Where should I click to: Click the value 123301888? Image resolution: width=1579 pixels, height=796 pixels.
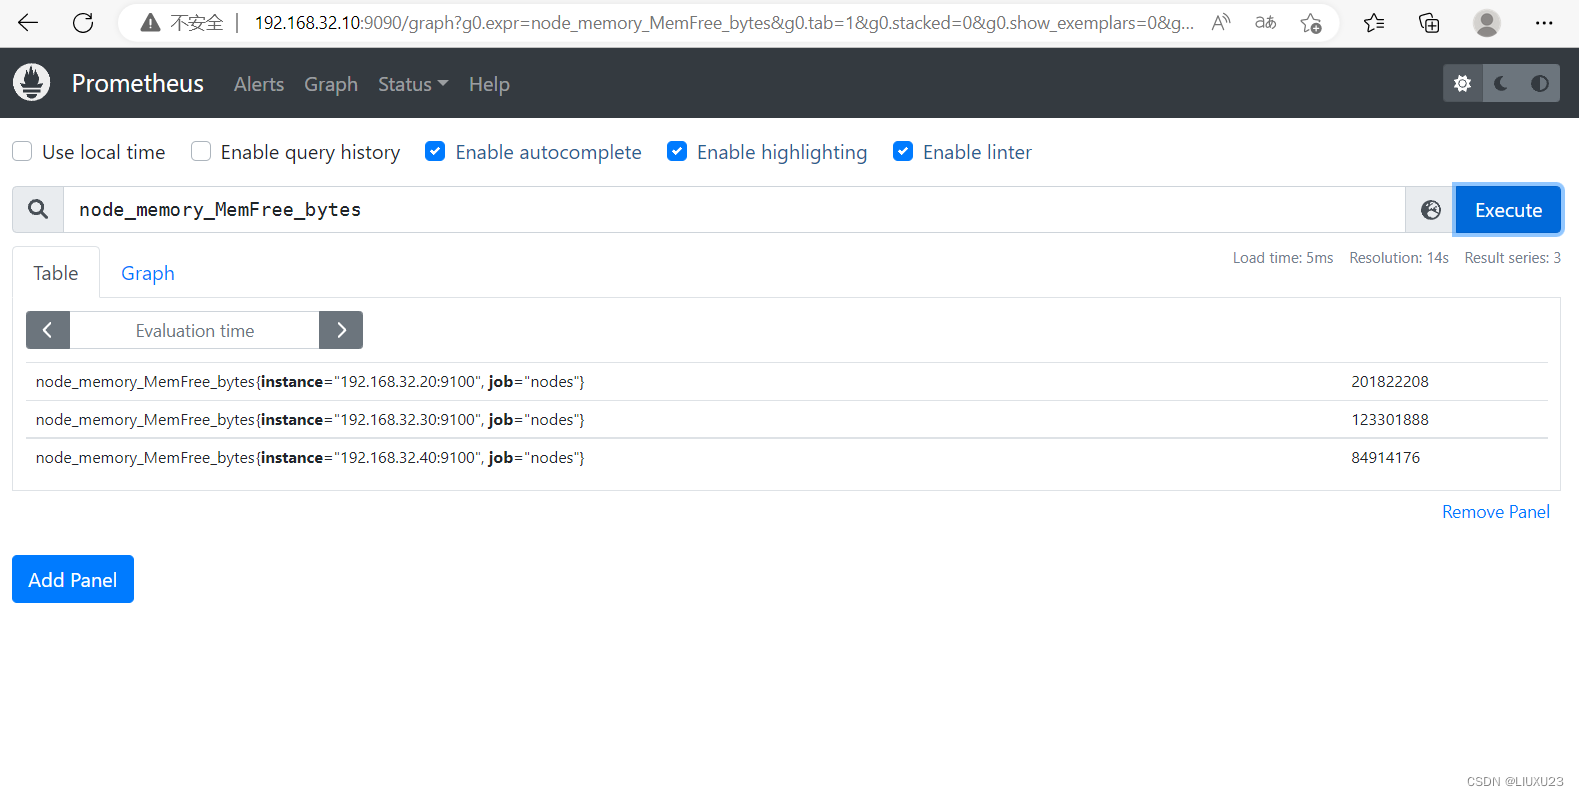pos(1390,420)
